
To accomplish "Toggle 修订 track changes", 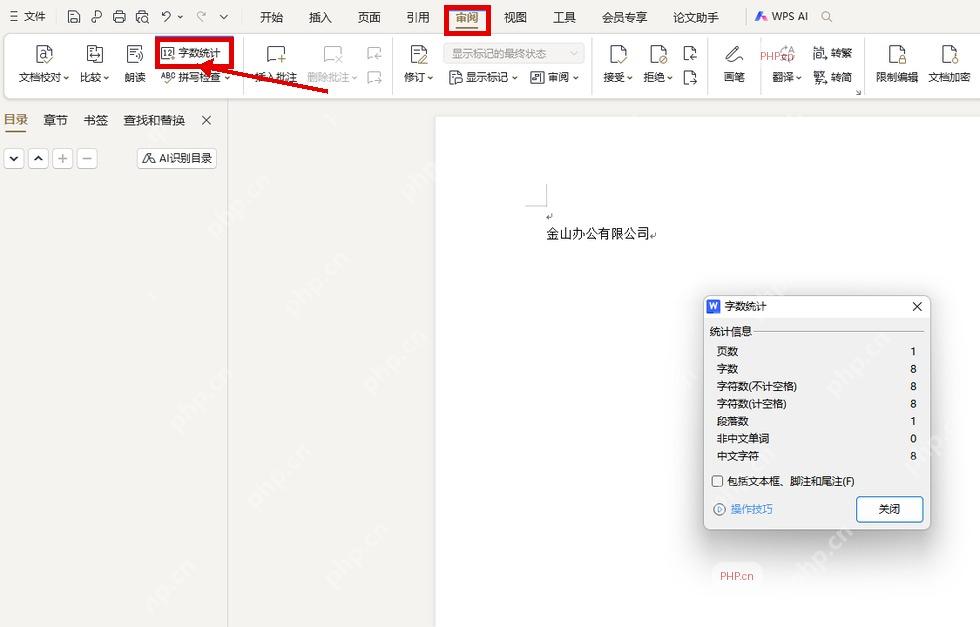I will [419, 63].
